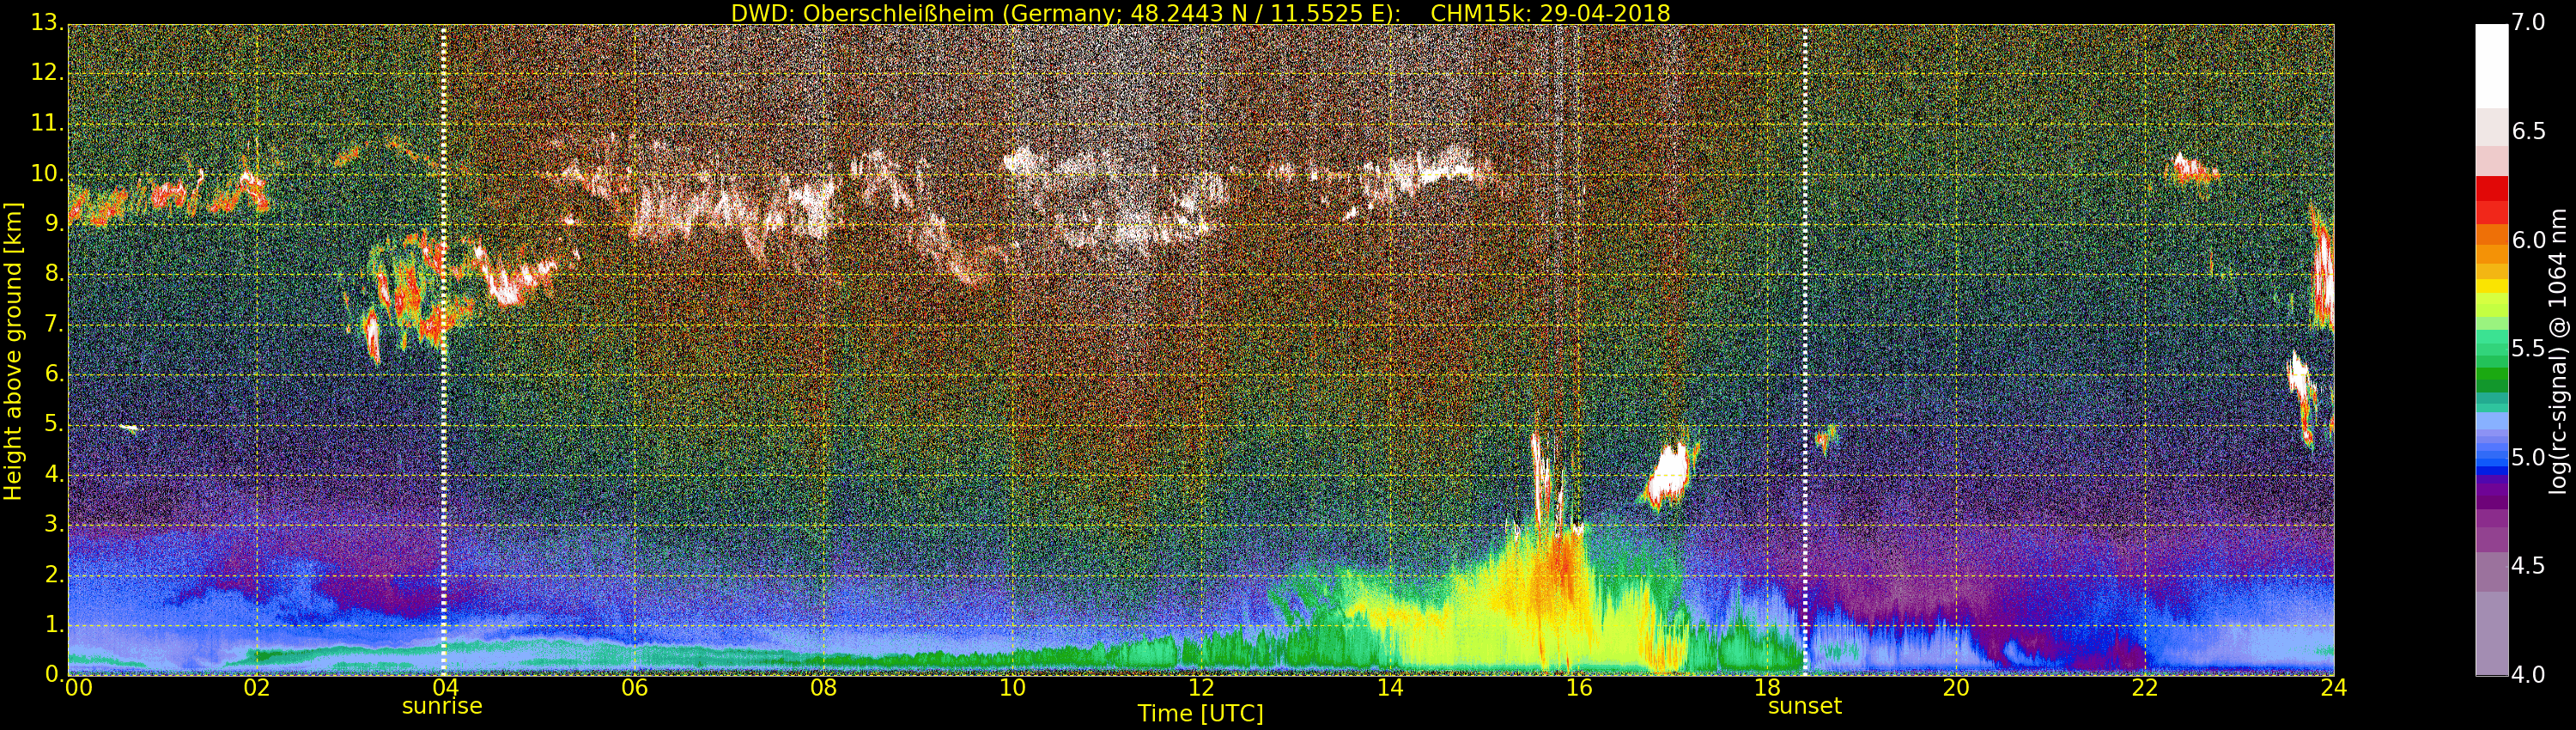Click the 'Height above ground [km]' axis label
Image resolution: width=2576 pixels, height=730 pixels.
(13, 351)
